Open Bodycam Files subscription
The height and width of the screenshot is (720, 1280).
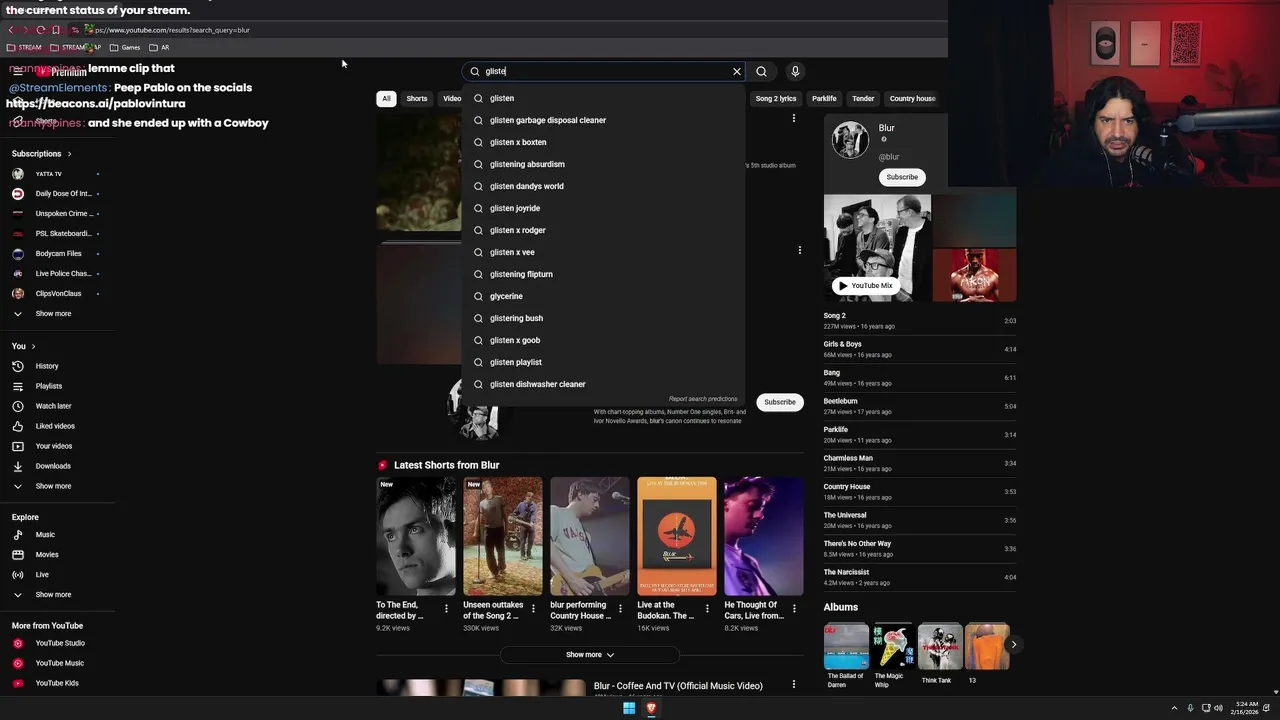[58, 254]
